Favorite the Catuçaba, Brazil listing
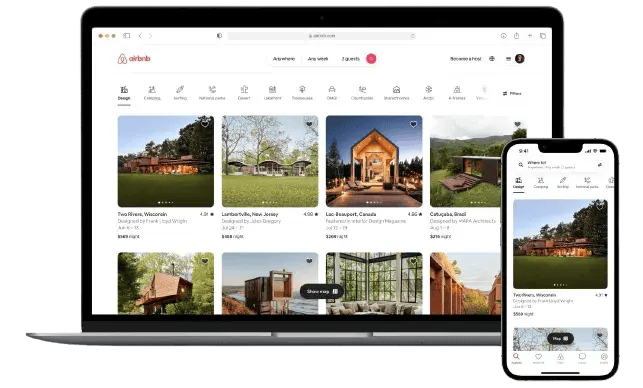 518,124
